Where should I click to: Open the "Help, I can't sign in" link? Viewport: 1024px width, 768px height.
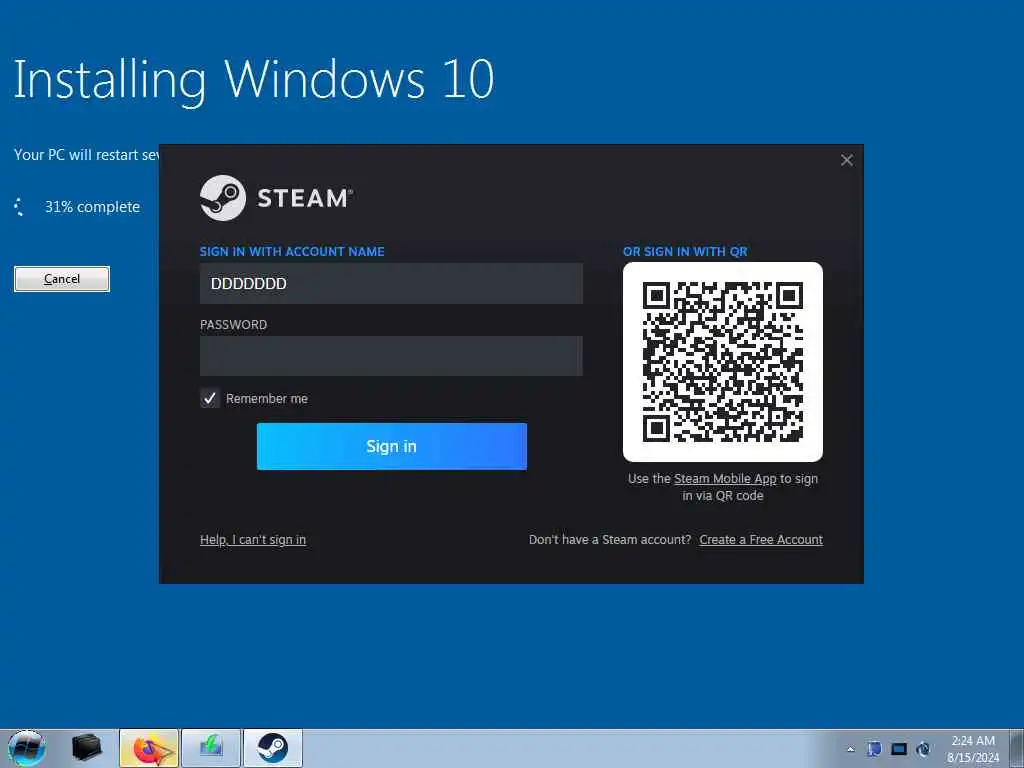pyautogui.click(x=253, y=539)
